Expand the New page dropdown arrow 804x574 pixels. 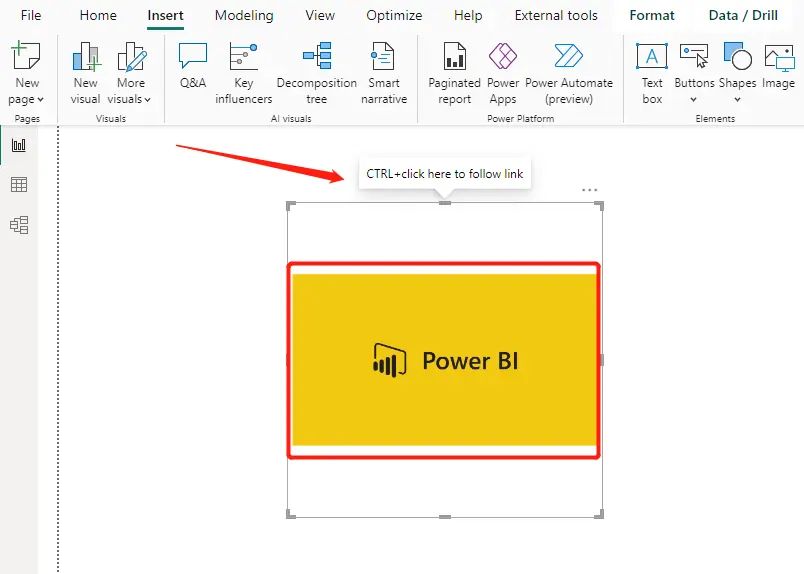pos(41,100)
